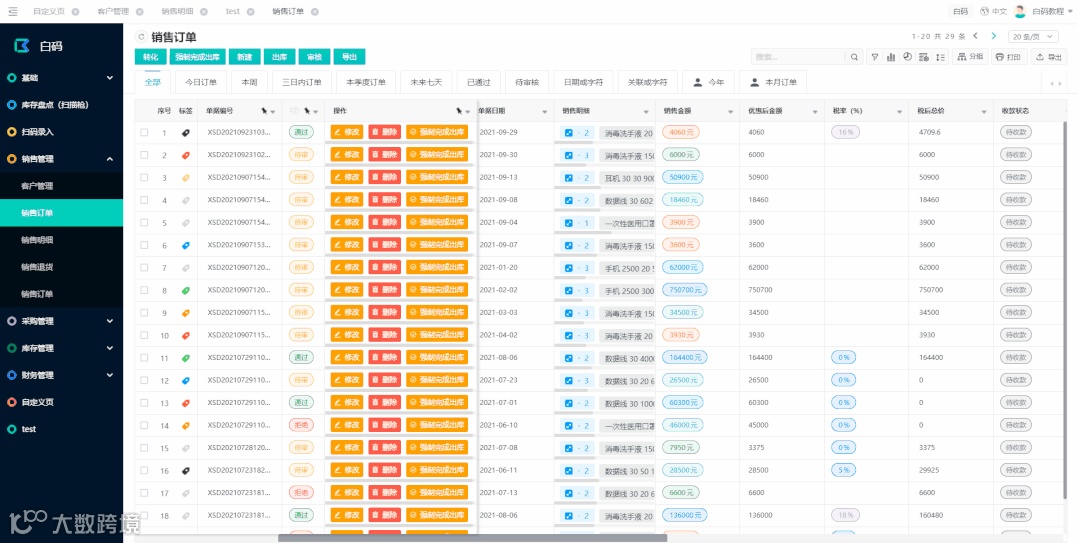Viewport: 1078px width, 543px height.
Task: Click the 分组 group button
Action: coord(970,57)
